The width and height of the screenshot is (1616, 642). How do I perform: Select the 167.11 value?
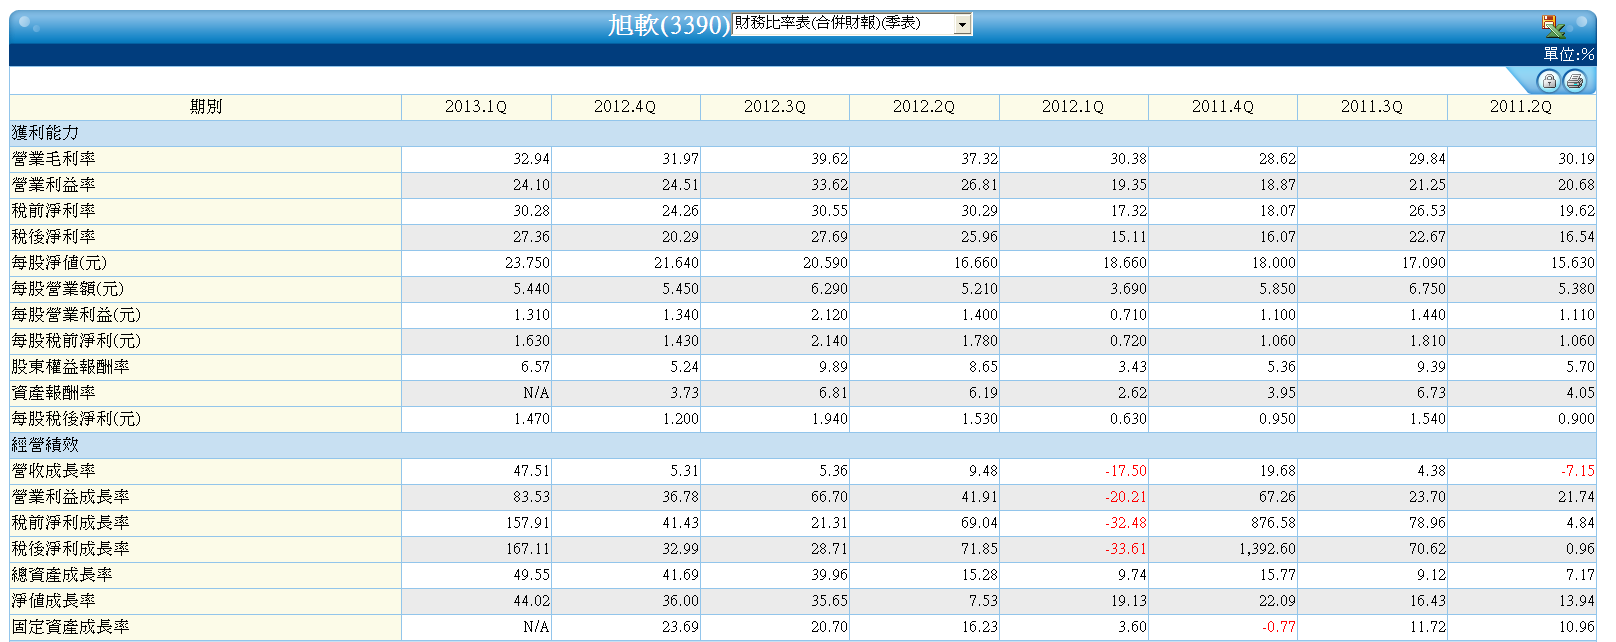(x=528, y=549)
